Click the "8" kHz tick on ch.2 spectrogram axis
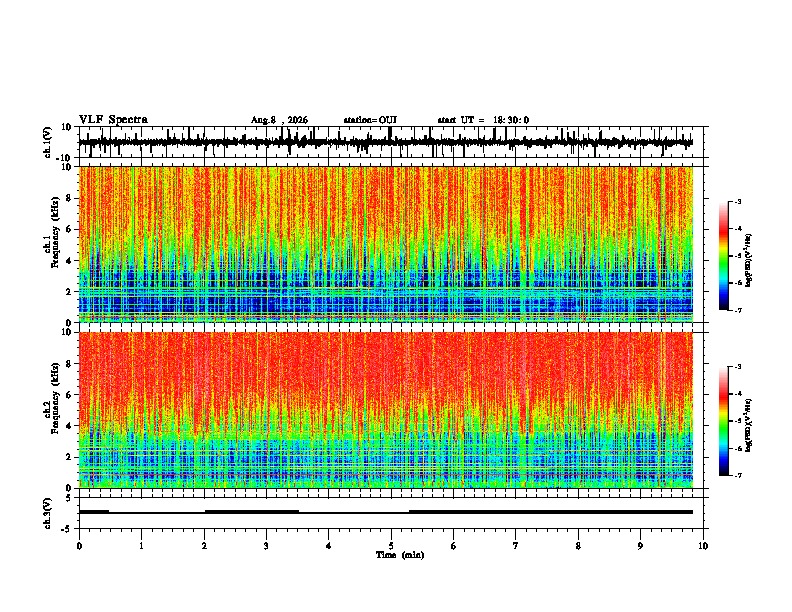This screenshot has height=612, width=792. [x=69, y=364]
